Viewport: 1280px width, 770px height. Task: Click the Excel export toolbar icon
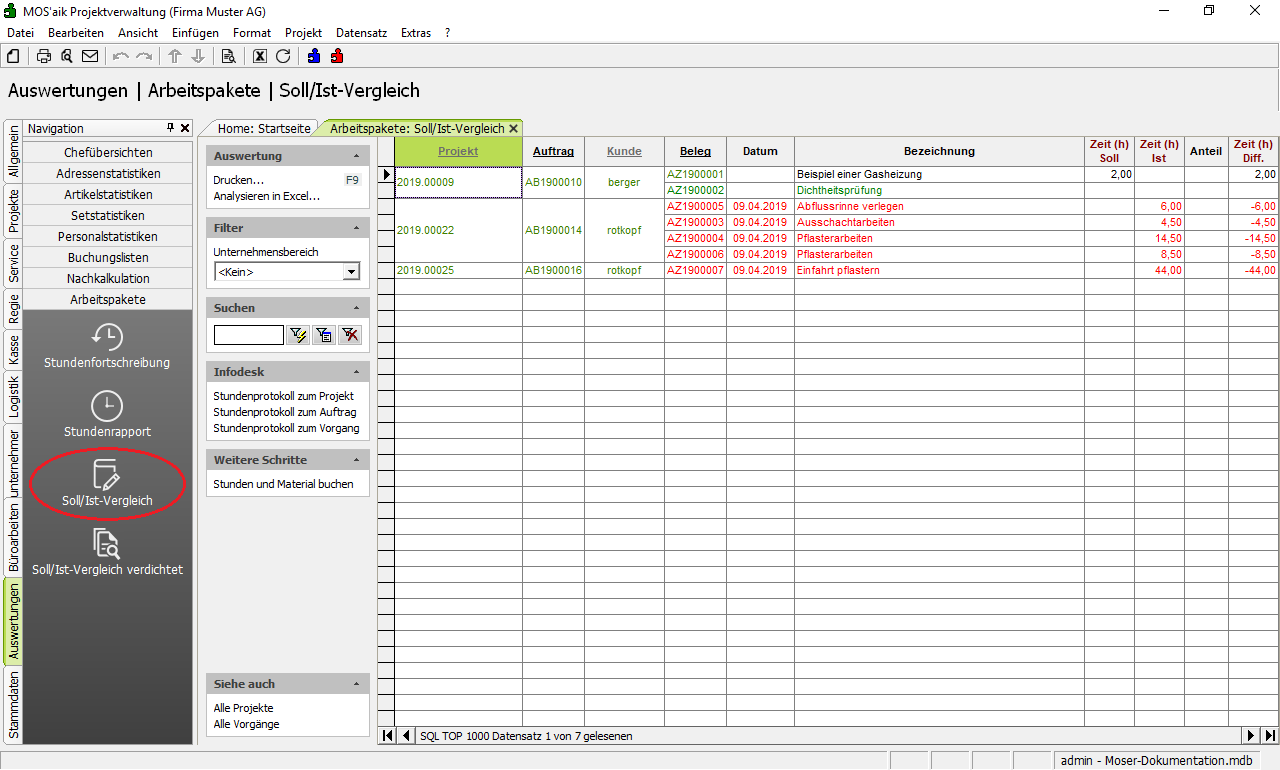pyautogui.click(x=260, y=56)
